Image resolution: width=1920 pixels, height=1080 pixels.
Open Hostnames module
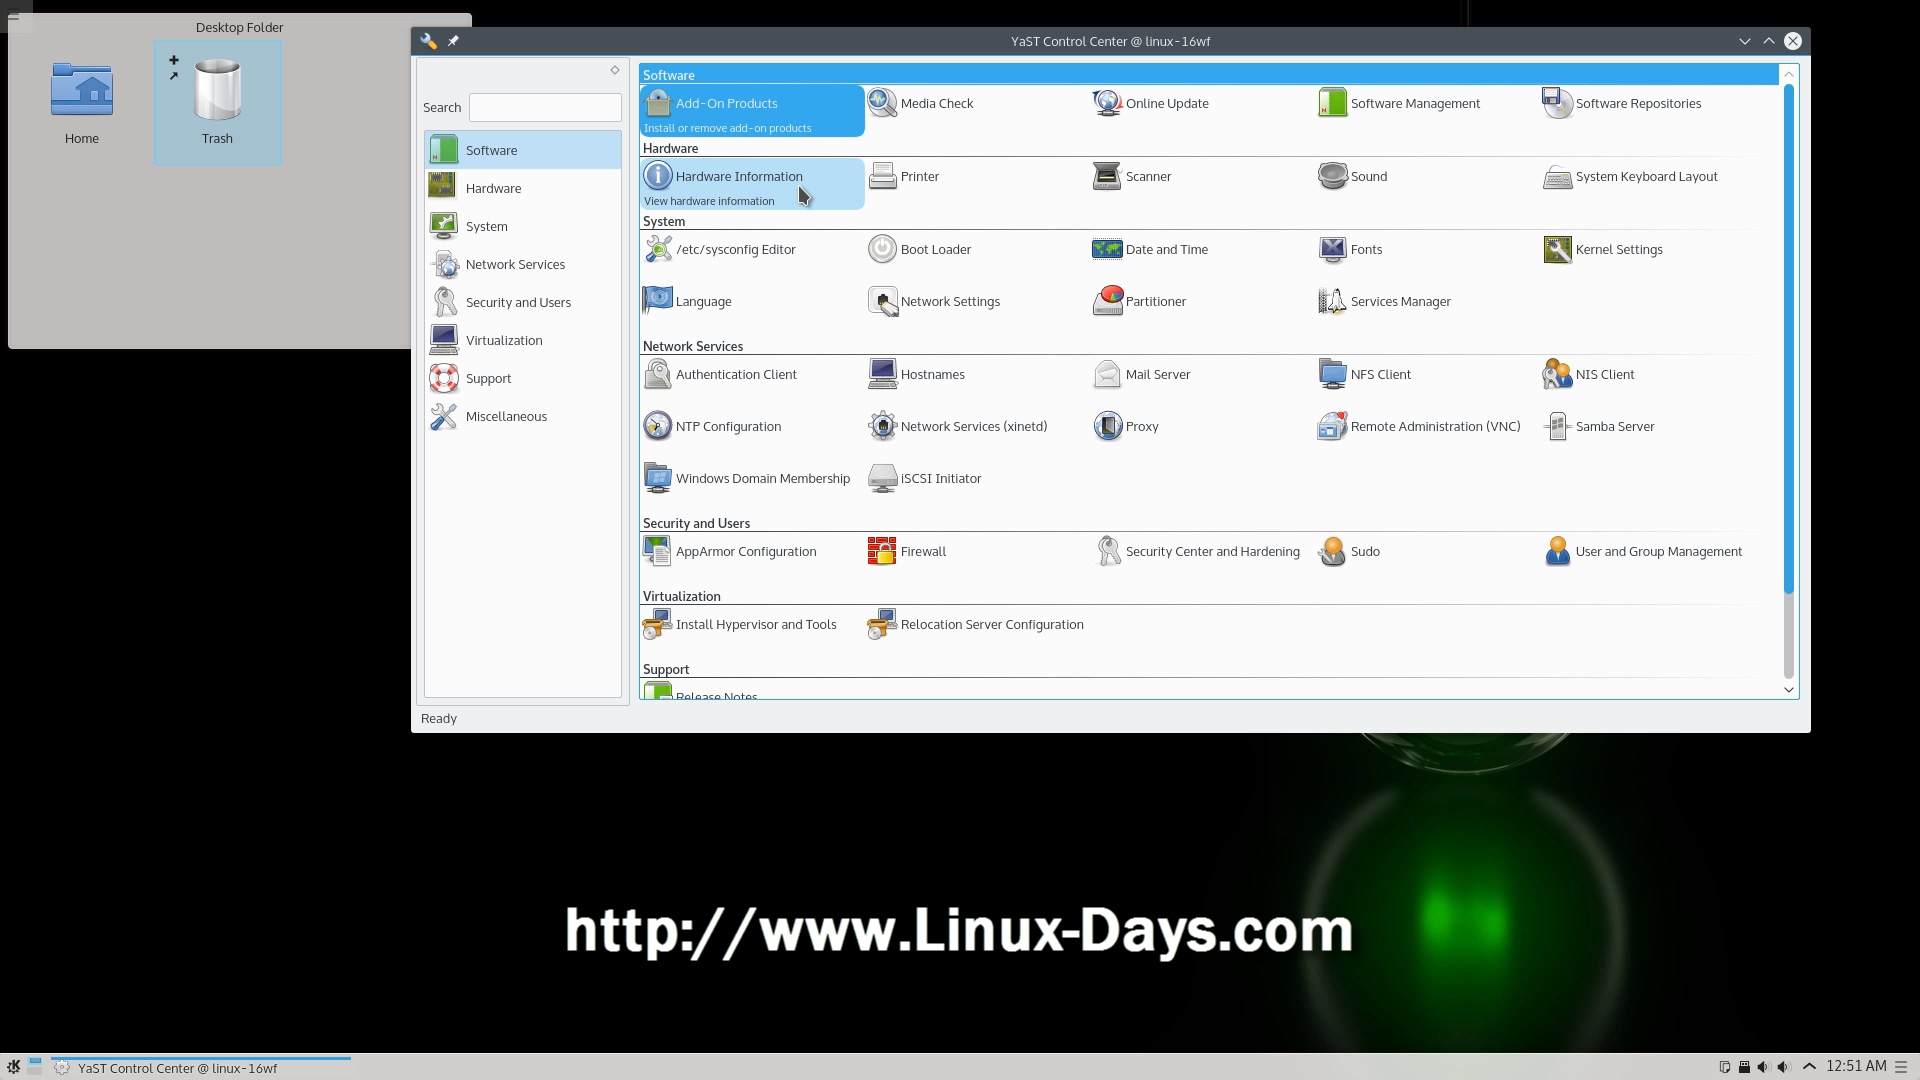coord(916,374)
